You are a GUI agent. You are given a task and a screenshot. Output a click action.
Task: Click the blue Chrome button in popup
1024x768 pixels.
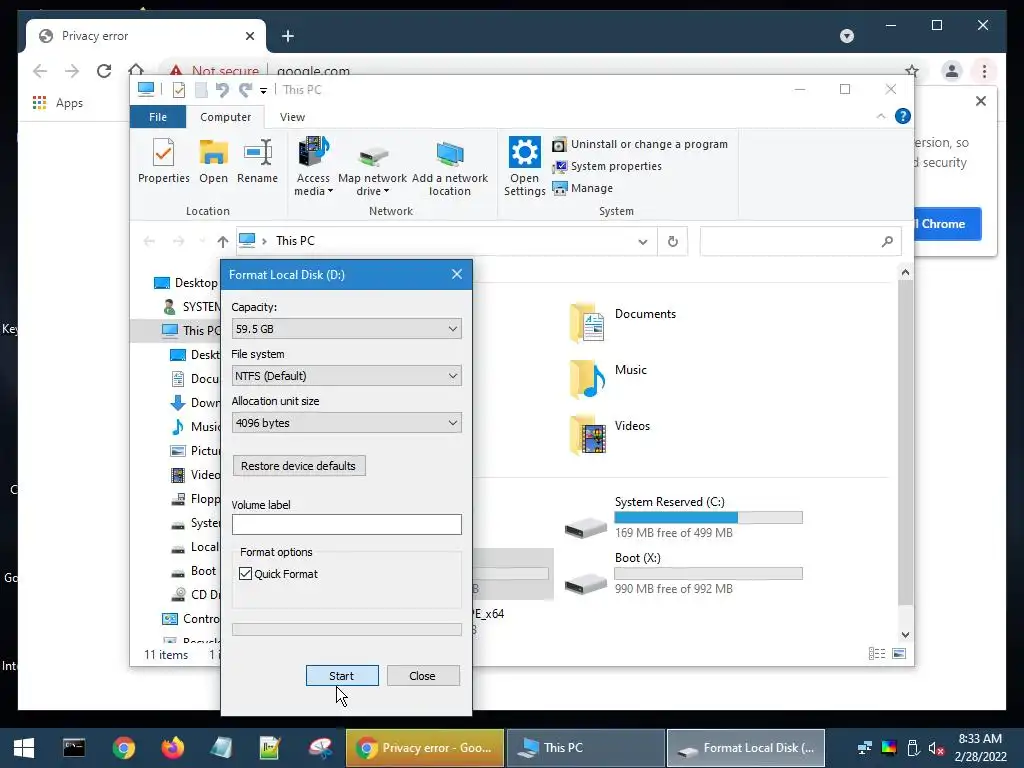tap(947, 224)
